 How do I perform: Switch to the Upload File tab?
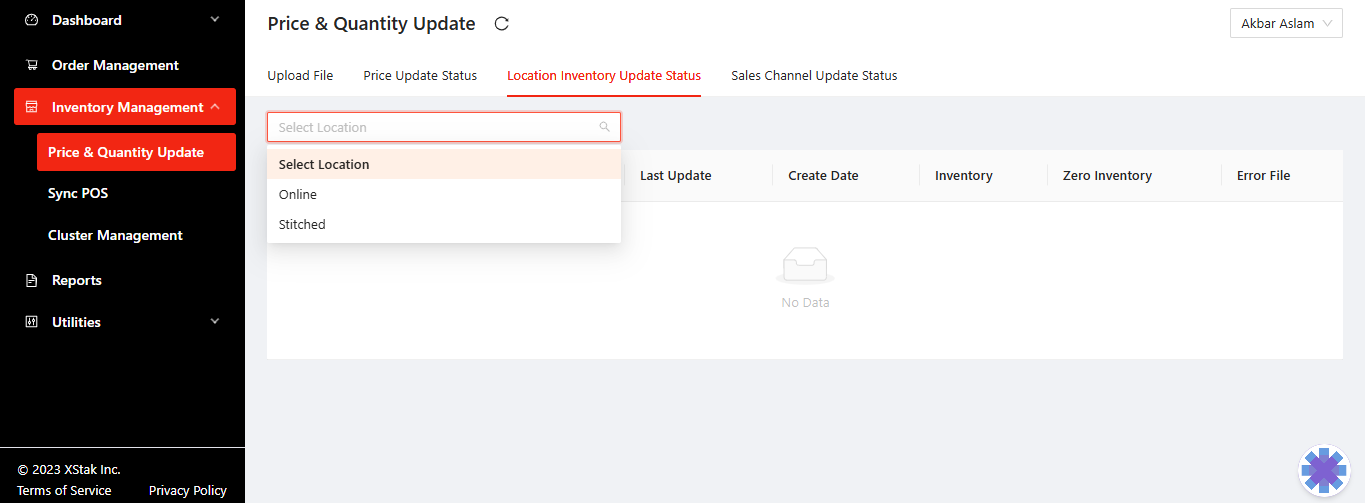pos(300,75)
